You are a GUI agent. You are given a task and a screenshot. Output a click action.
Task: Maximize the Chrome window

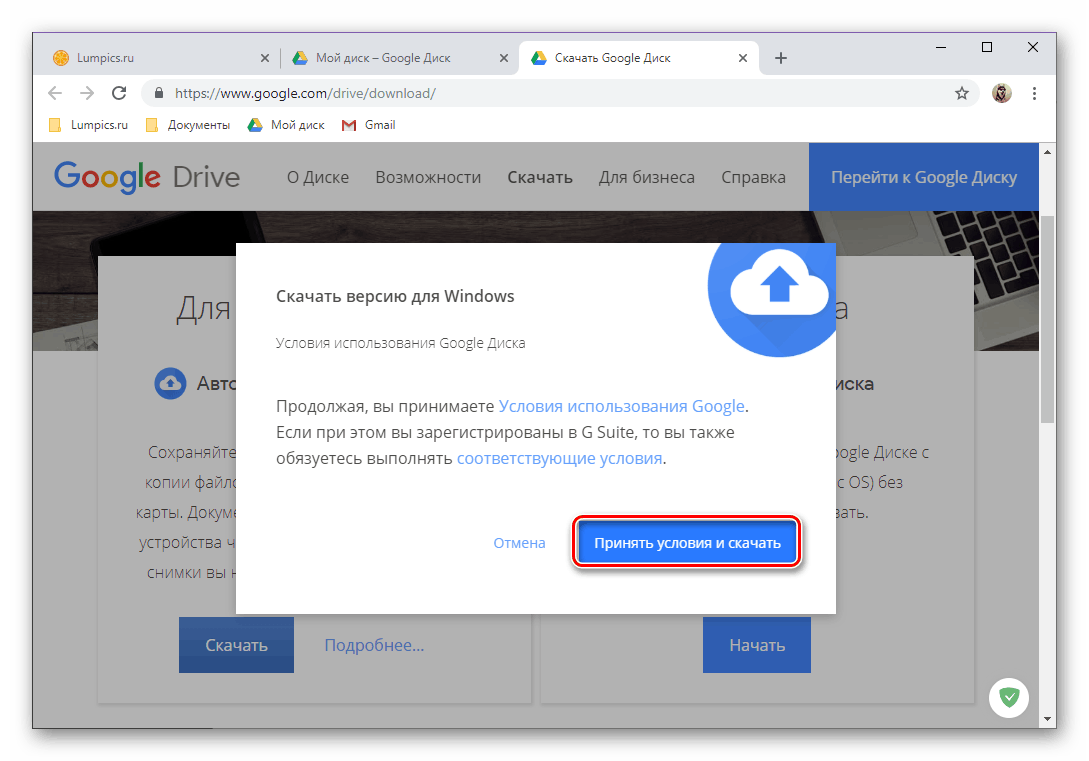987,47
